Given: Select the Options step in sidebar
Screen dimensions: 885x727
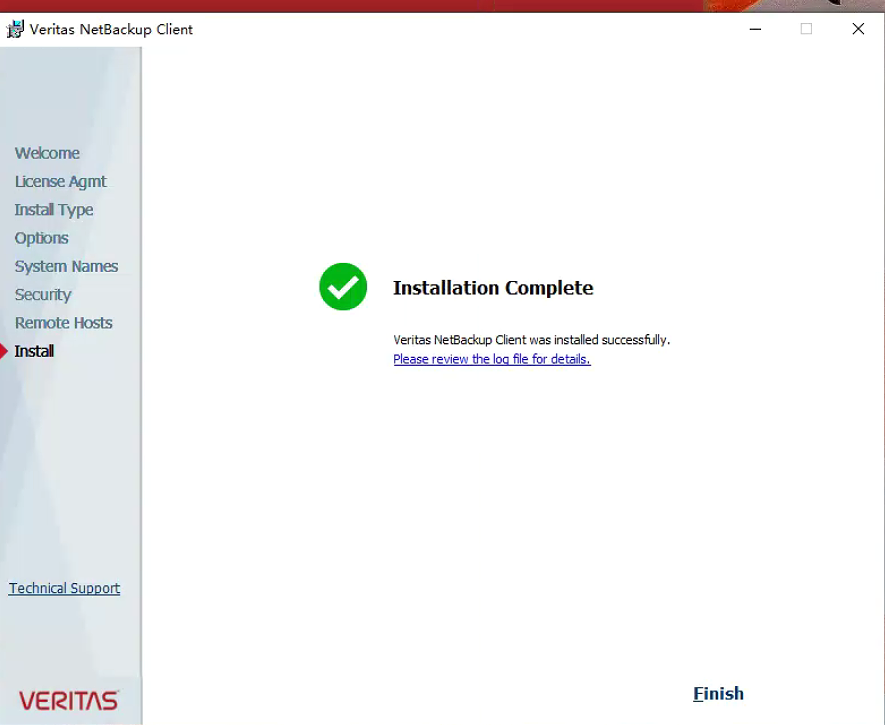Looking at the screenshot, I should pyautogui.click(x=41, y=238).
